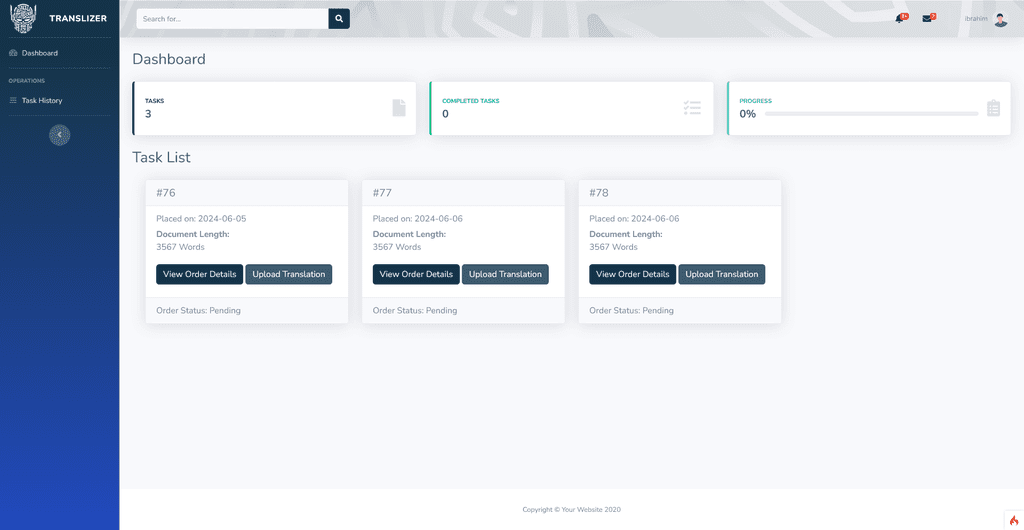
Task: Click '3567 Words' on task #77
Action: click(397, 247)
